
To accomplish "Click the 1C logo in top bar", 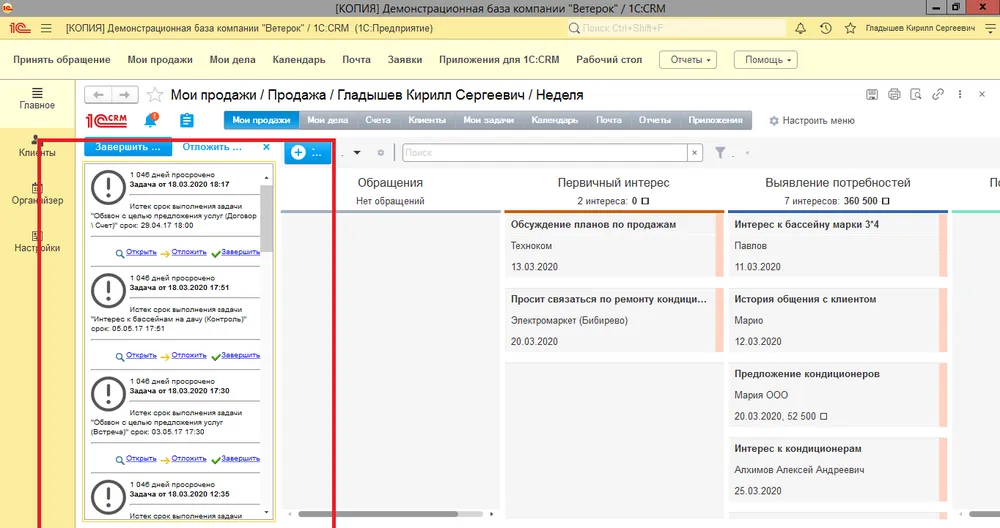I will [20, 28].
